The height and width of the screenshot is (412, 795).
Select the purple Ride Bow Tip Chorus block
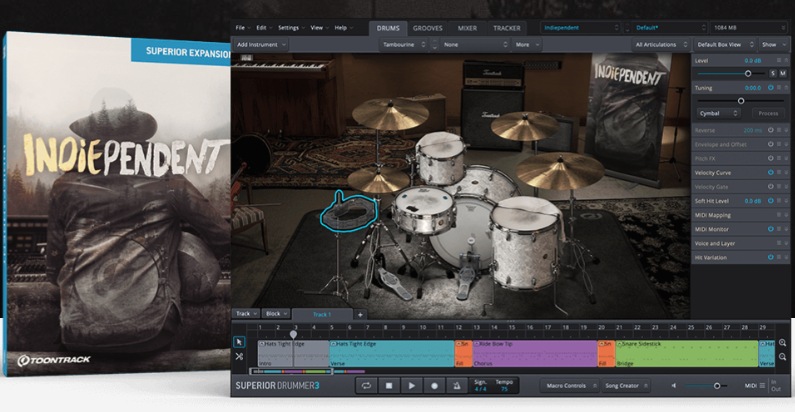click(534, 353)
